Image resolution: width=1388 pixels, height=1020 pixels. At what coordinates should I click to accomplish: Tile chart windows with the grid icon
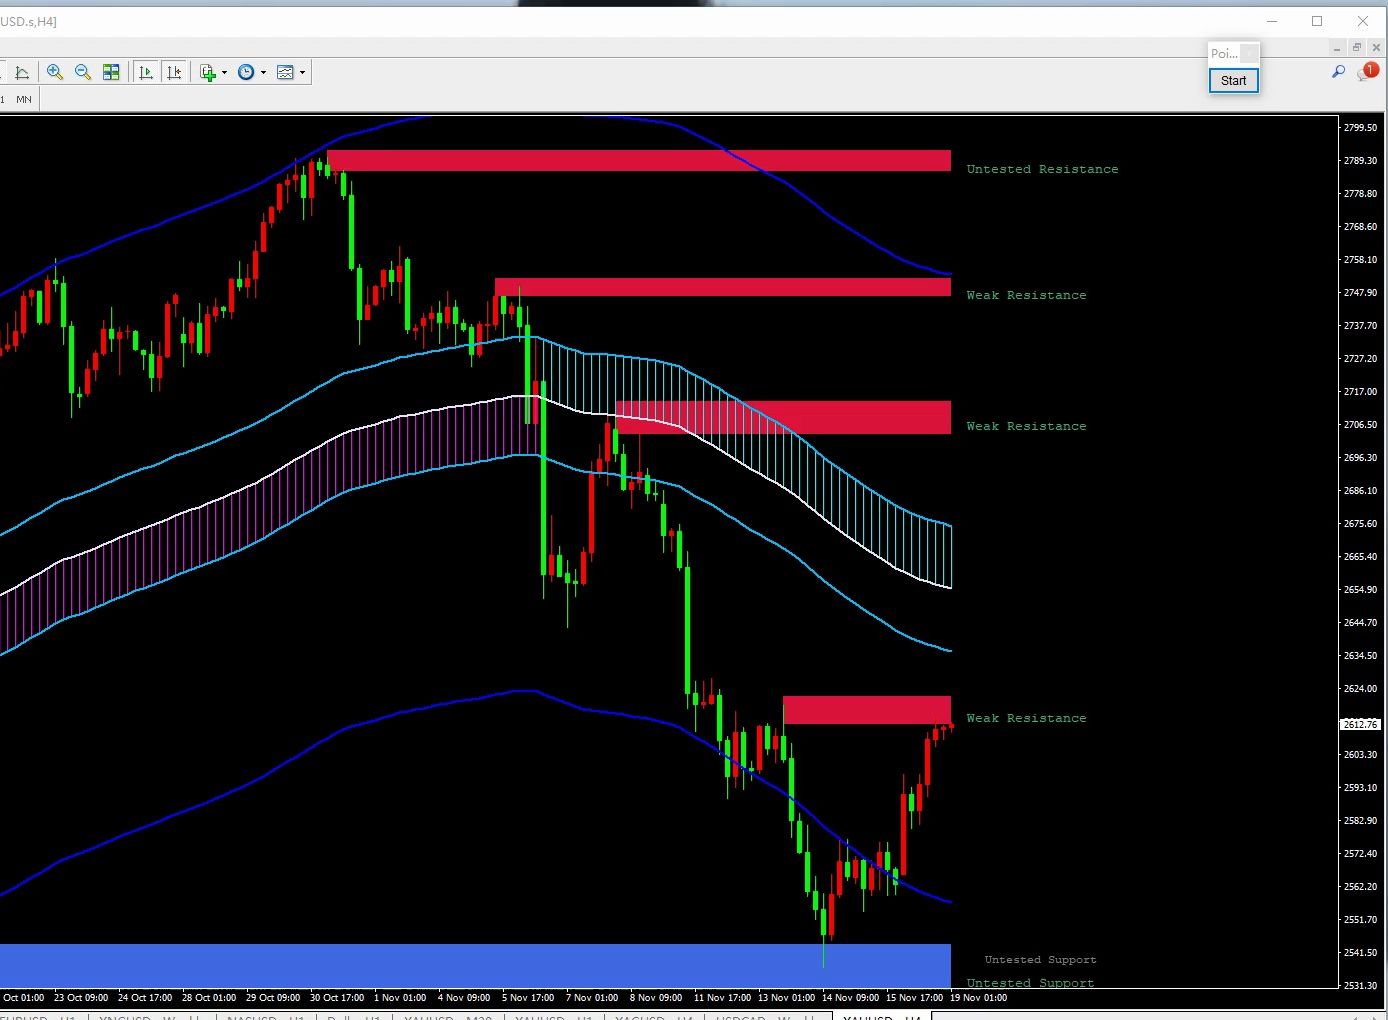[x=111, y=72]
